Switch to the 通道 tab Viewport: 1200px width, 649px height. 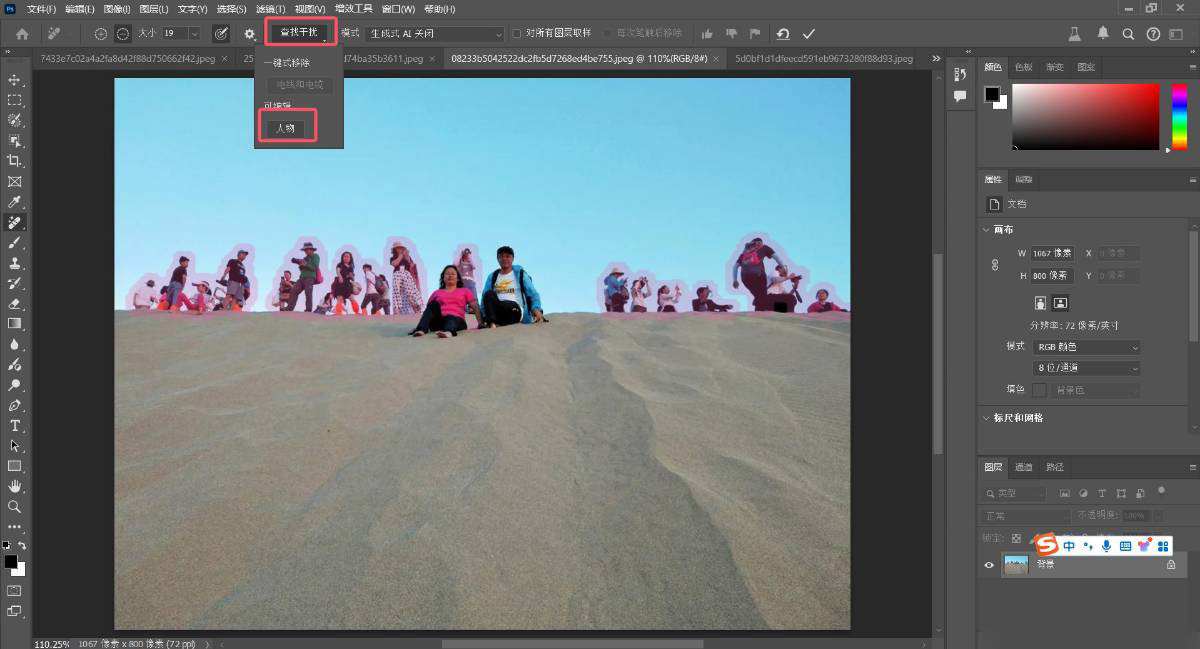click(1024, 467)
